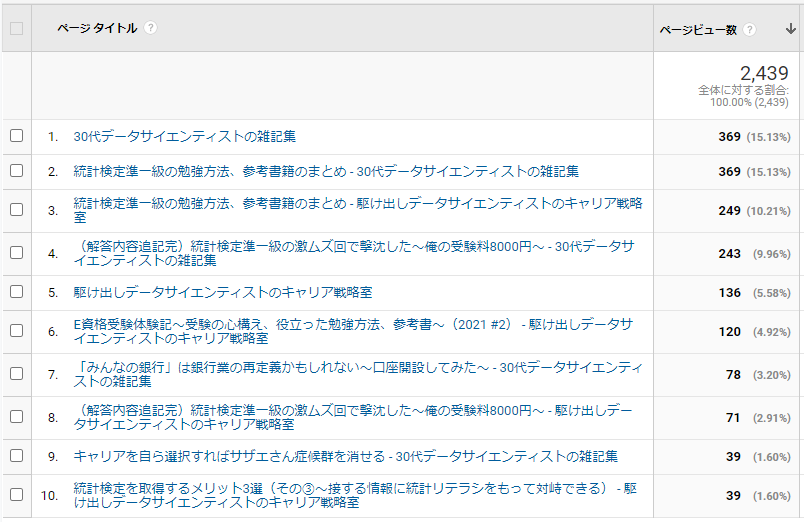Check the box for row 5
Viewport: 804px width, 522px height.
pyautogui.click(x=16, y=292)
